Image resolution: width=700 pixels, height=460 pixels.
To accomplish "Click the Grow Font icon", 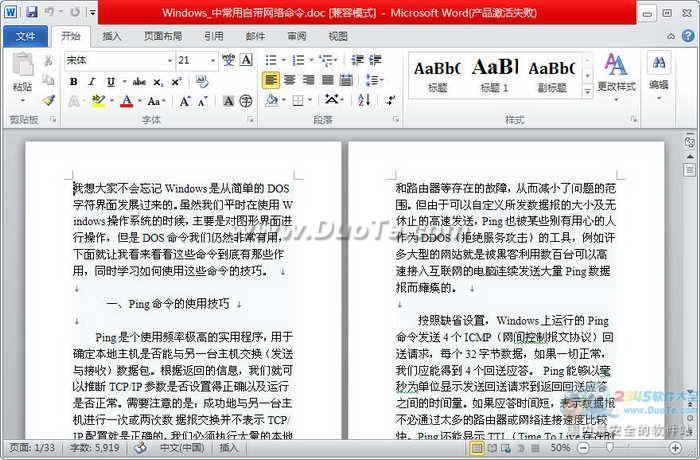I will [184, 102].
